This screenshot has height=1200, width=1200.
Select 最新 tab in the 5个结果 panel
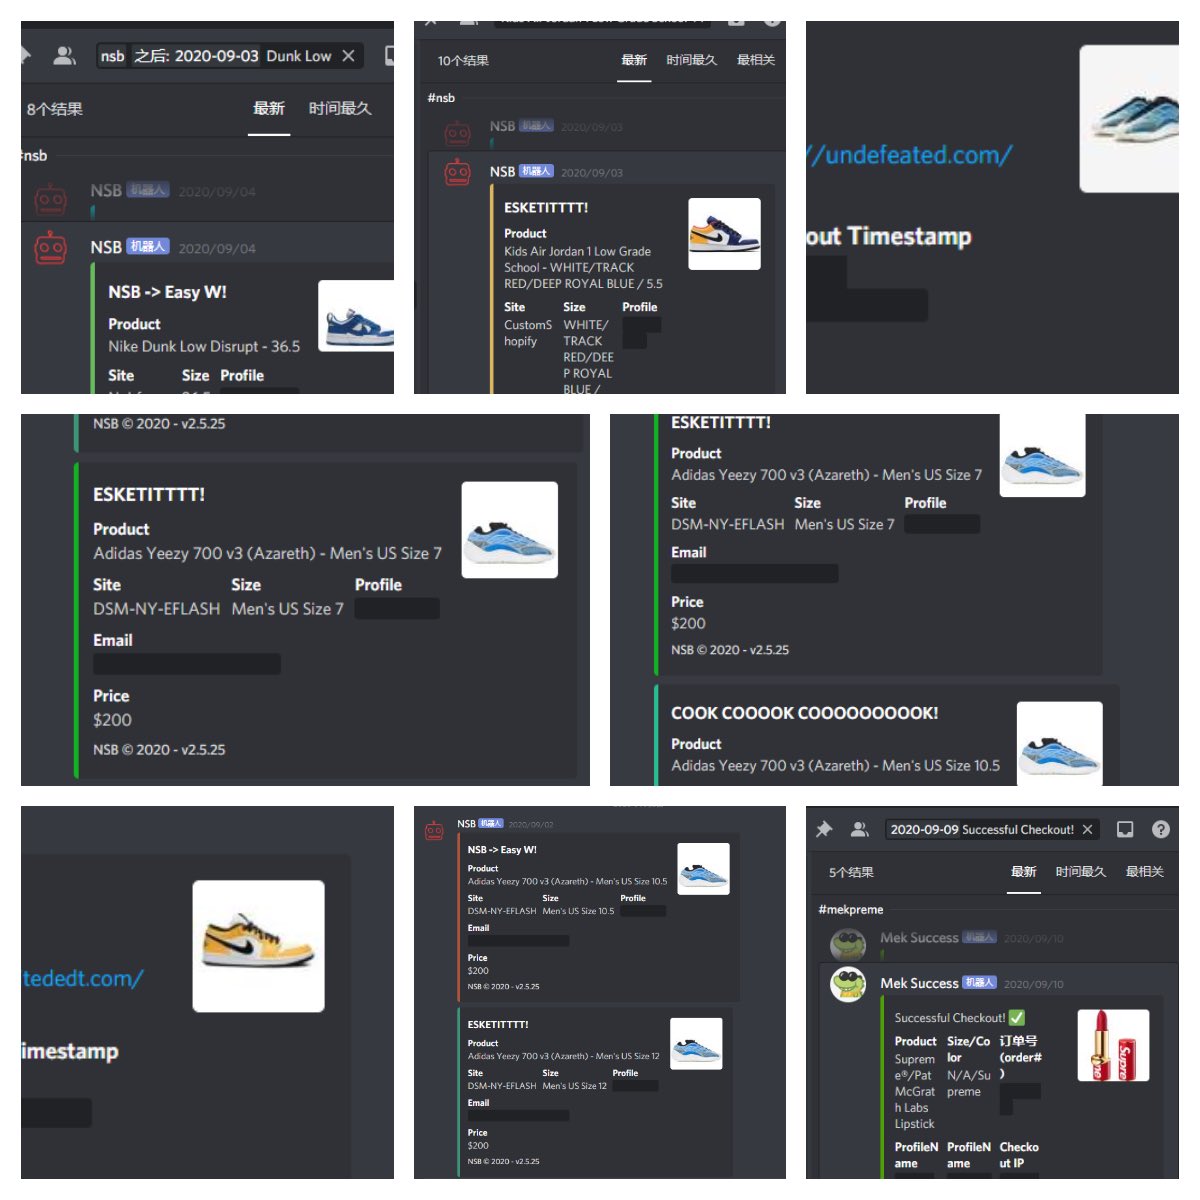(1023, 872)
